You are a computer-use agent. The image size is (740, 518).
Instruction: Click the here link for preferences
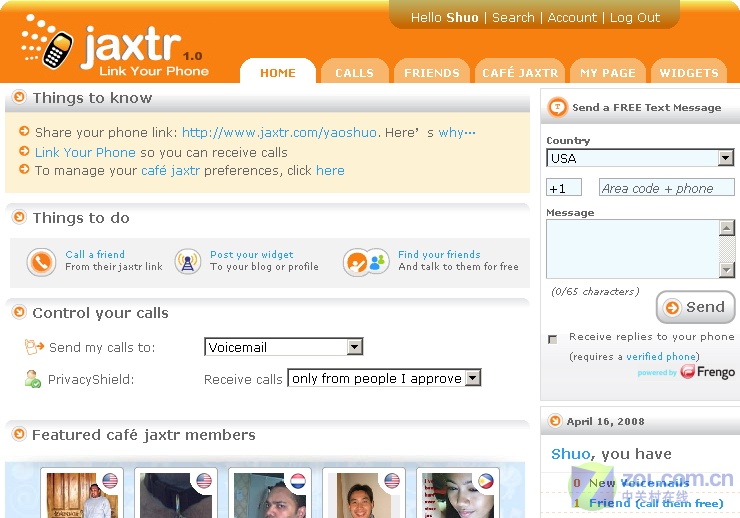(330, 170)
